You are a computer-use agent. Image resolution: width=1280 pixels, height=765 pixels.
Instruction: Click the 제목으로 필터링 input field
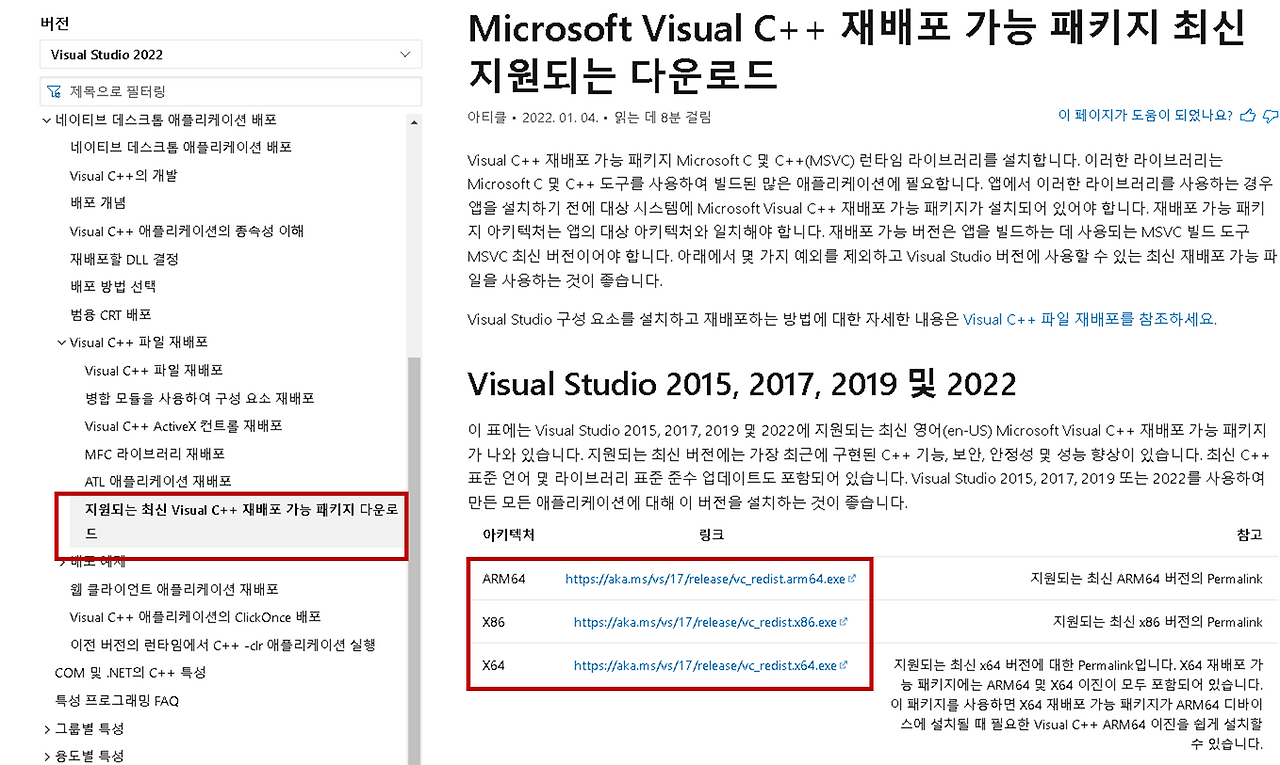click(x=230, y=90)
